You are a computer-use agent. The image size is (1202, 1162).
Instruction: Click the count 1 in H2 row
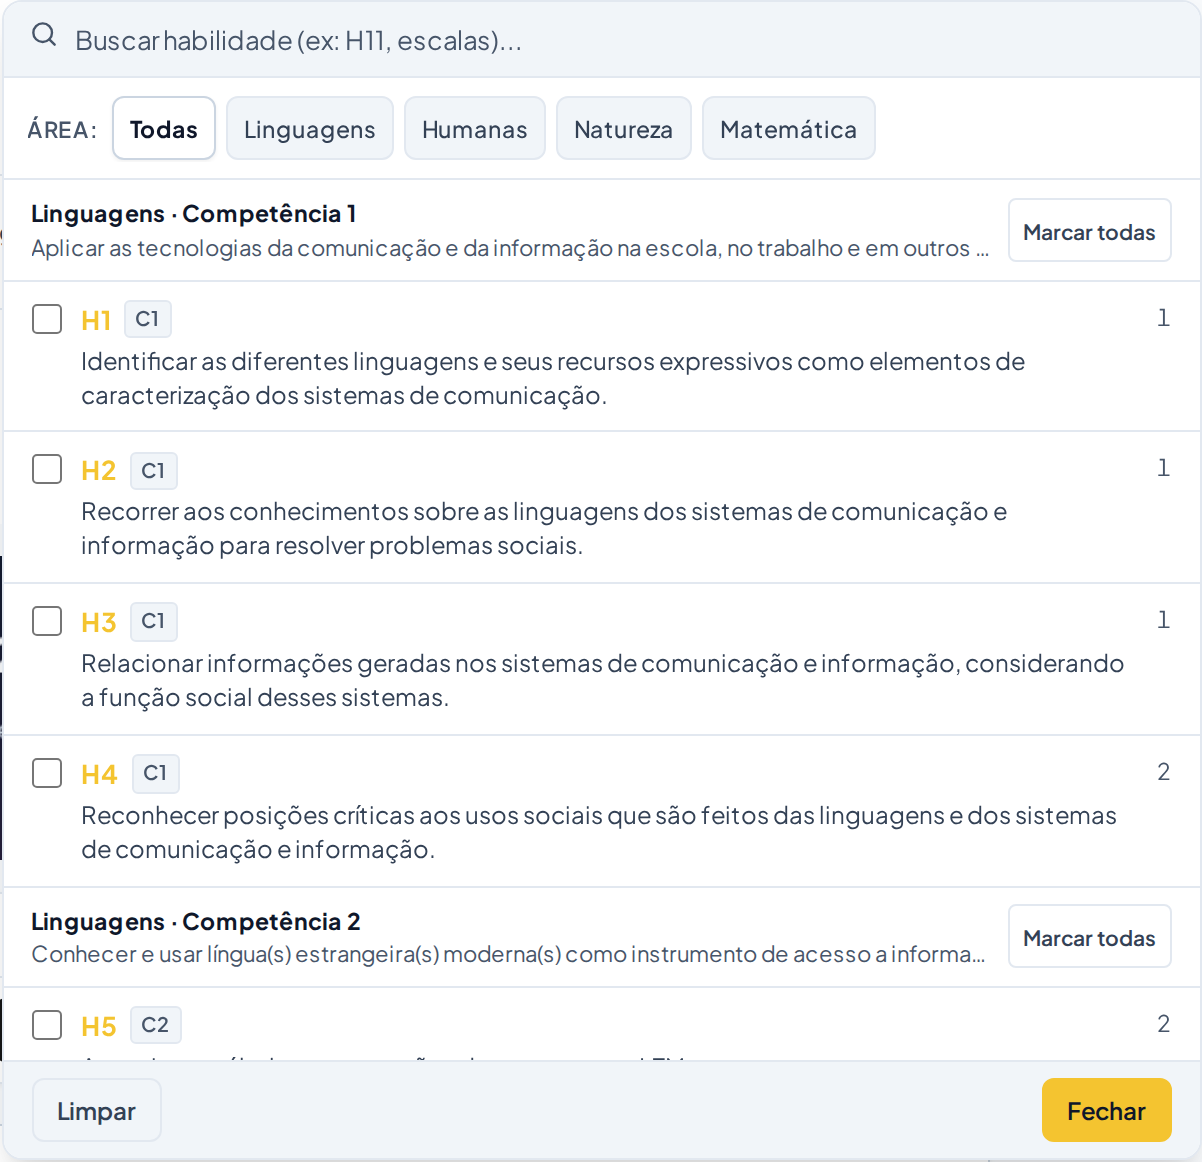[x=1163, y=468]
